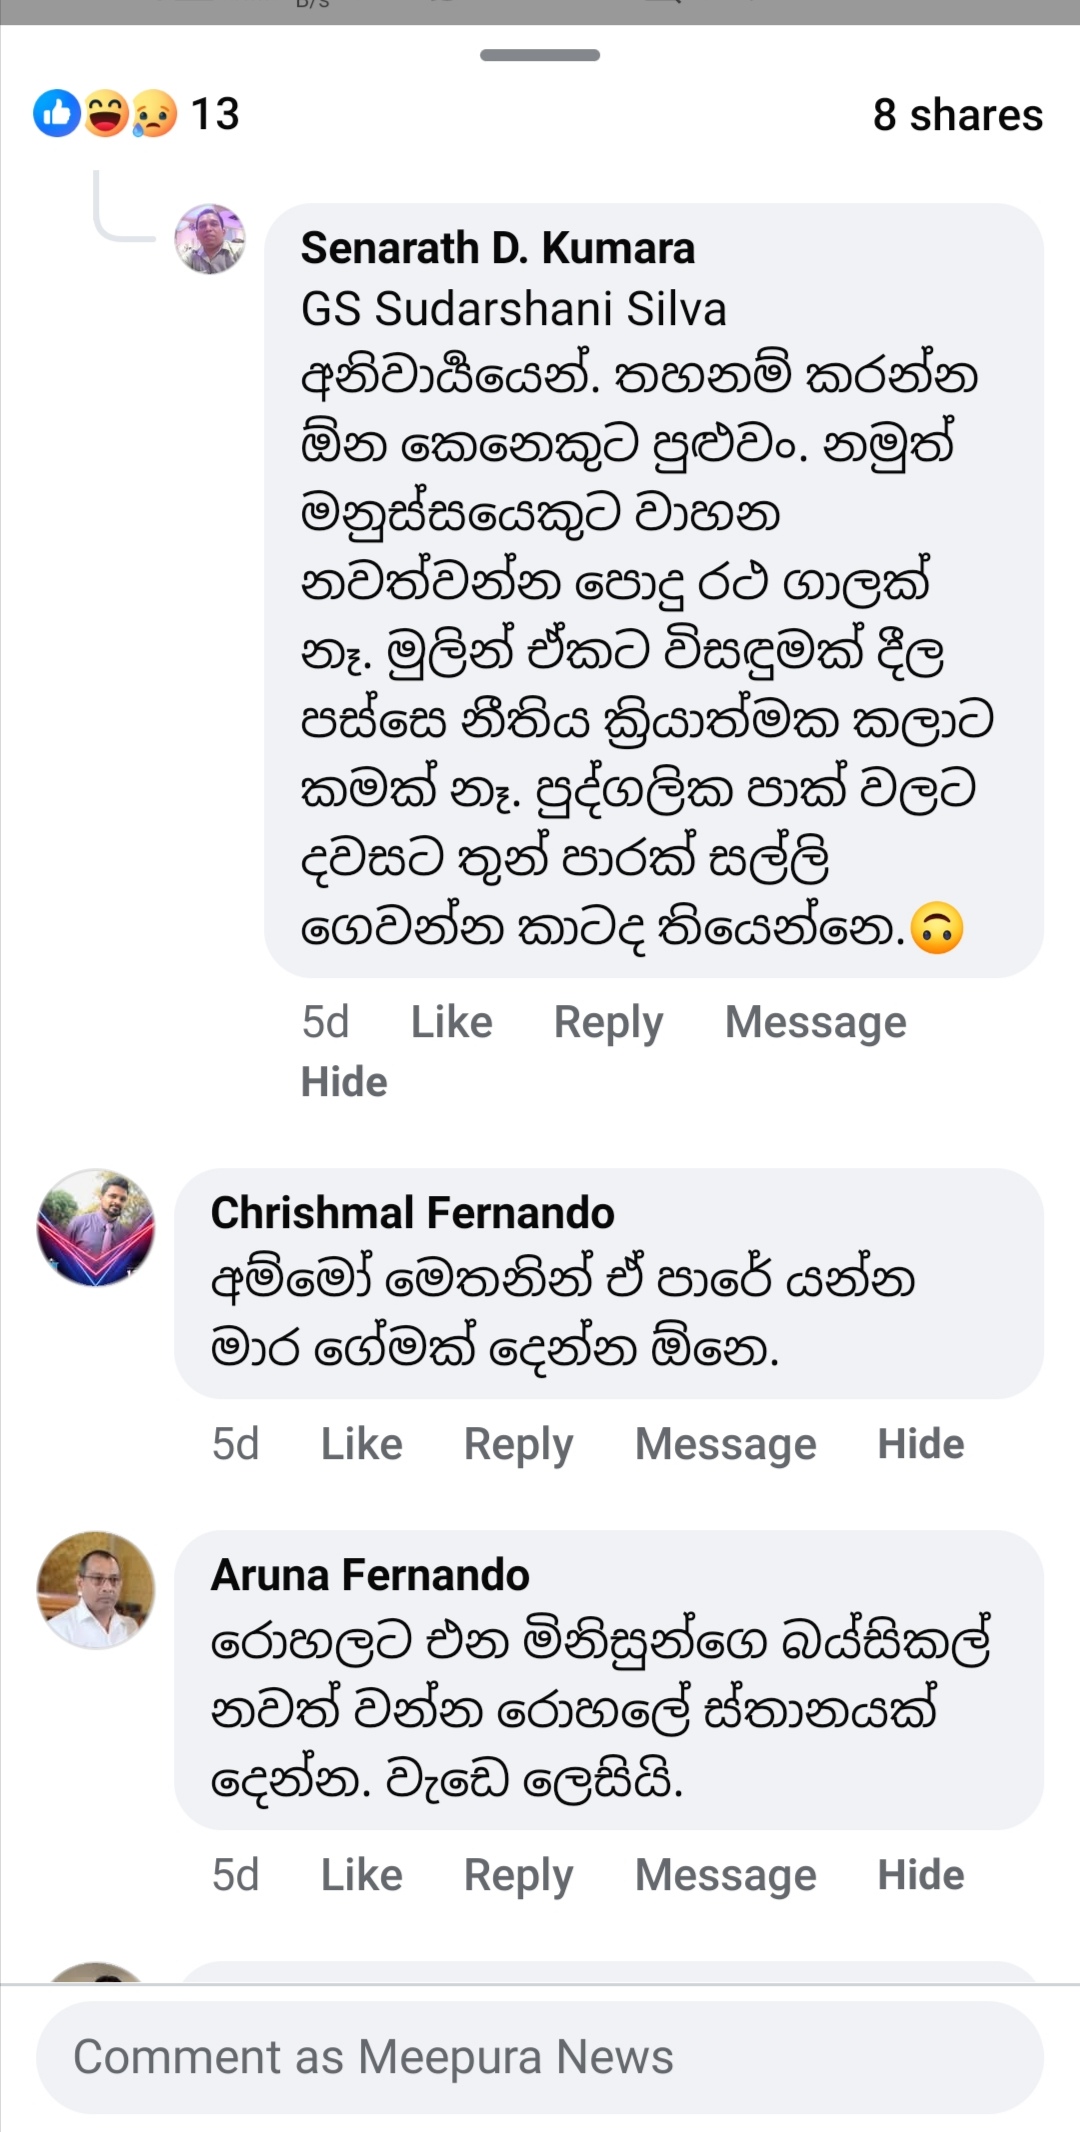Screen dimensions: 1080x2132
Task: Hide Senarath D. Kumara's comment
Action: point(344,1082)
